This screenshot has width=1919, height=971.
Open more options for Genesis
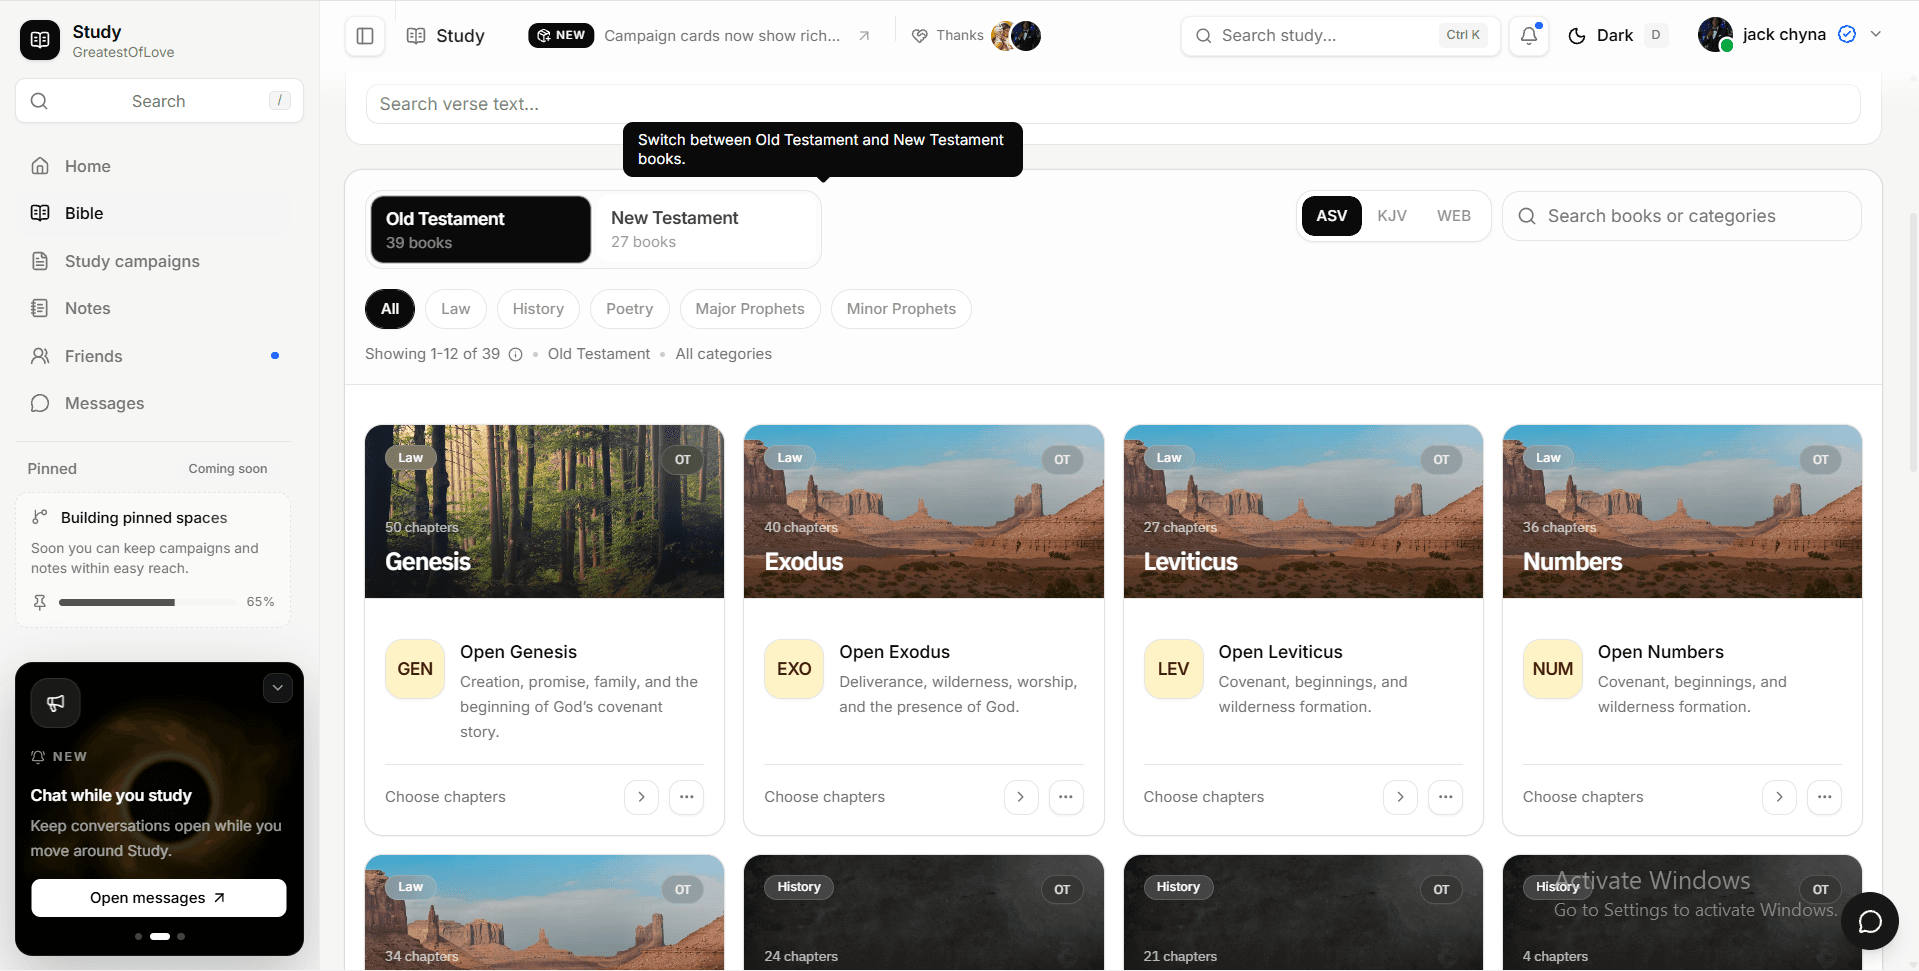687,797
